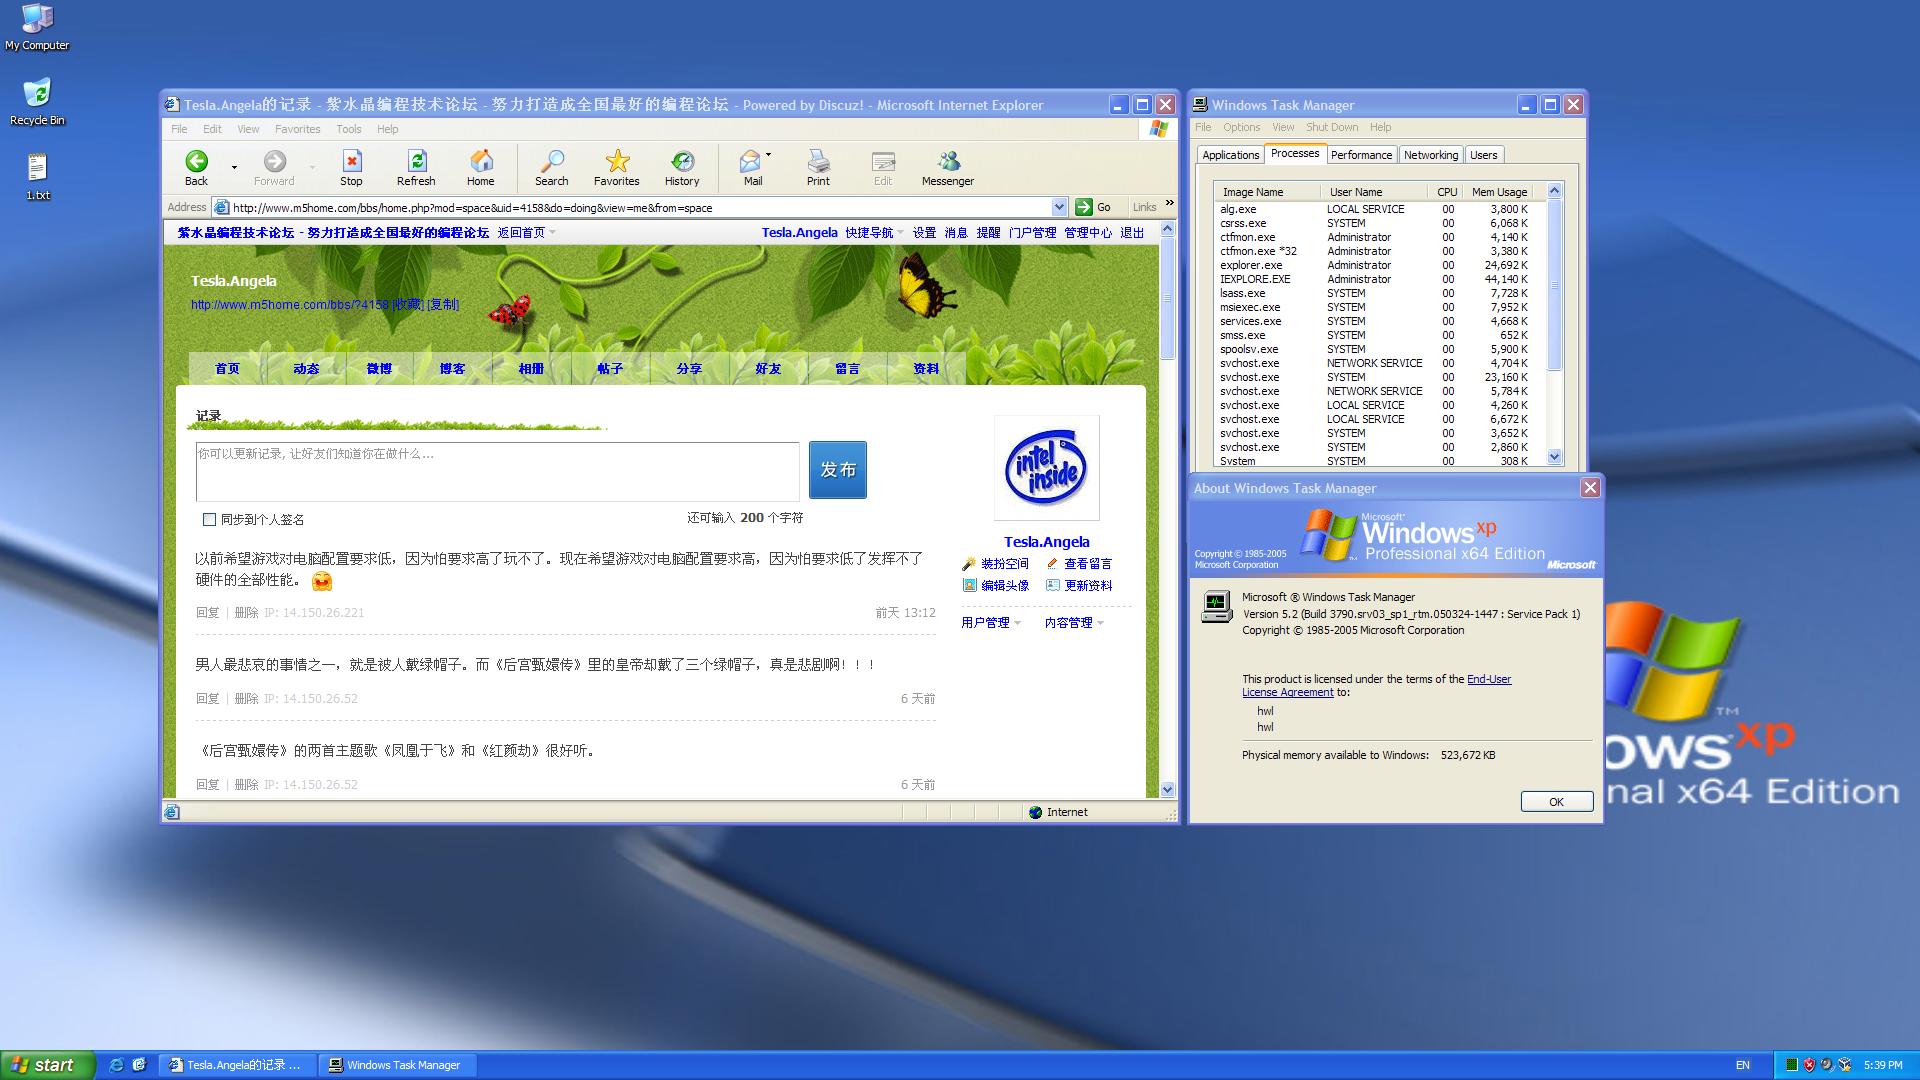Viewport: 1920px width, 1080px height.
Task: Click the IE address bar URL field
Action: click(640, 207)
